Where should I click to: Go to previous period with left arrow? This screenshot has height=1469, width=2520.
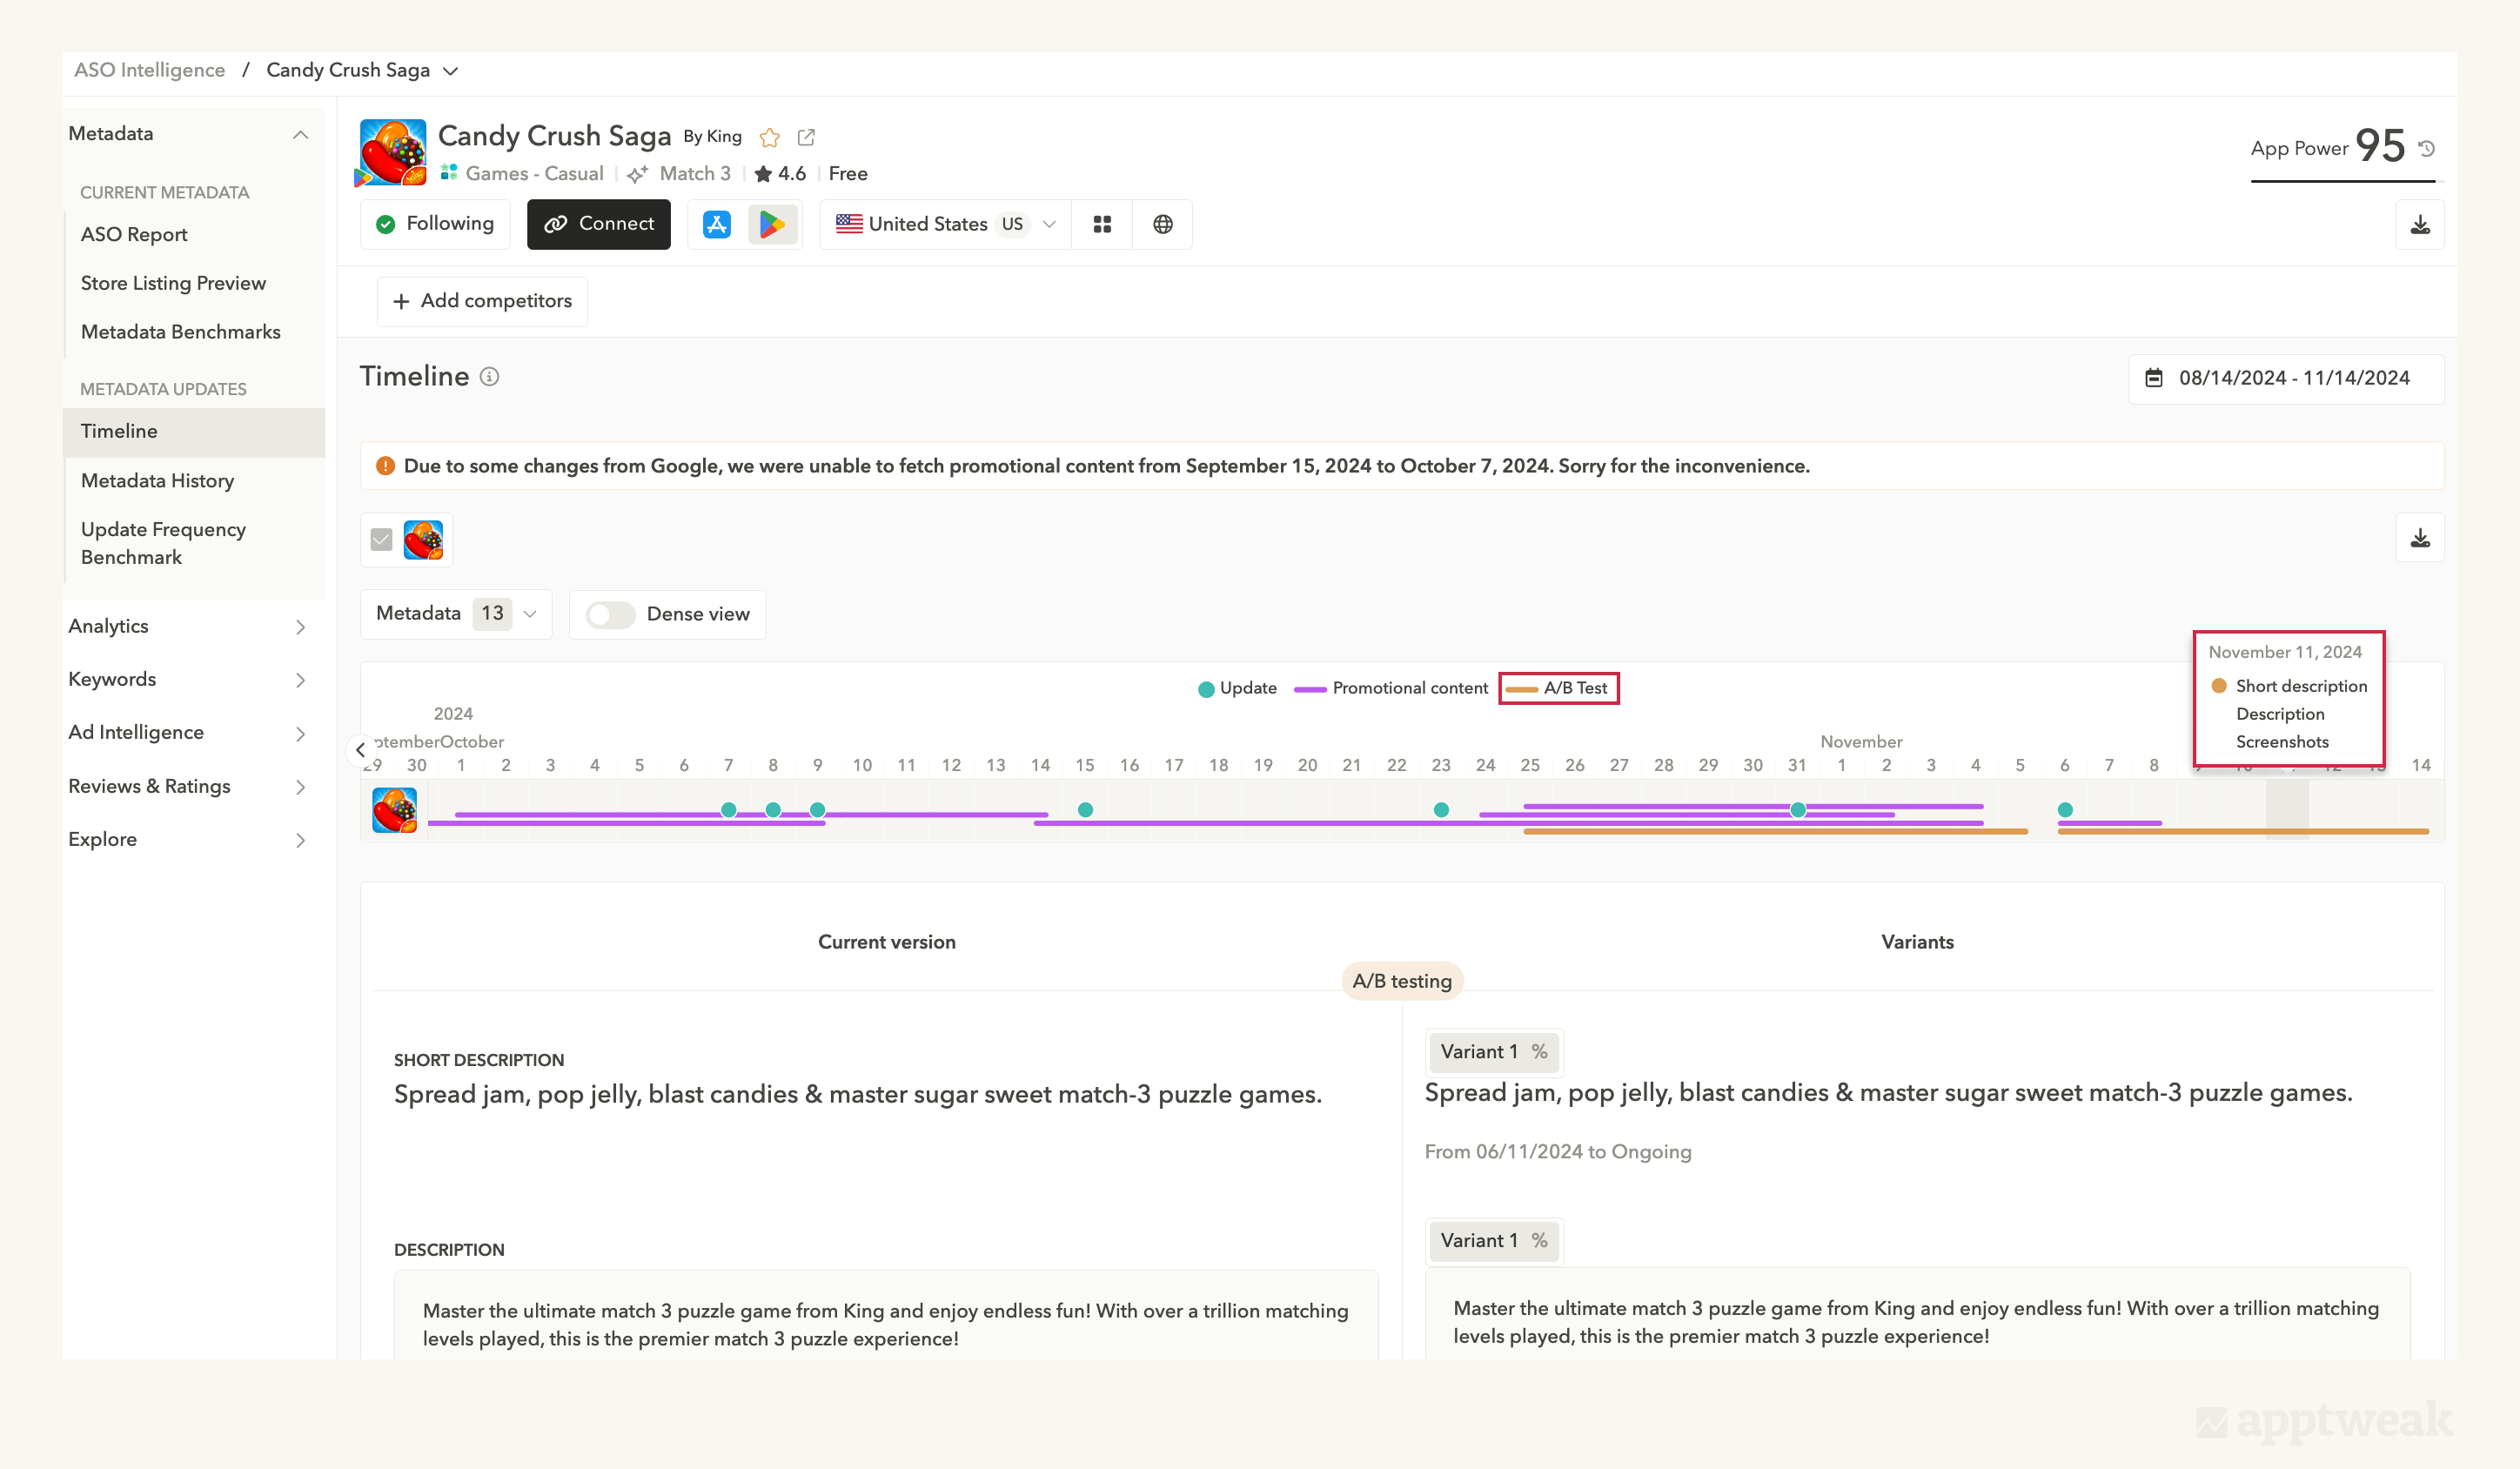pyautogui.click(x=360, y=749)
